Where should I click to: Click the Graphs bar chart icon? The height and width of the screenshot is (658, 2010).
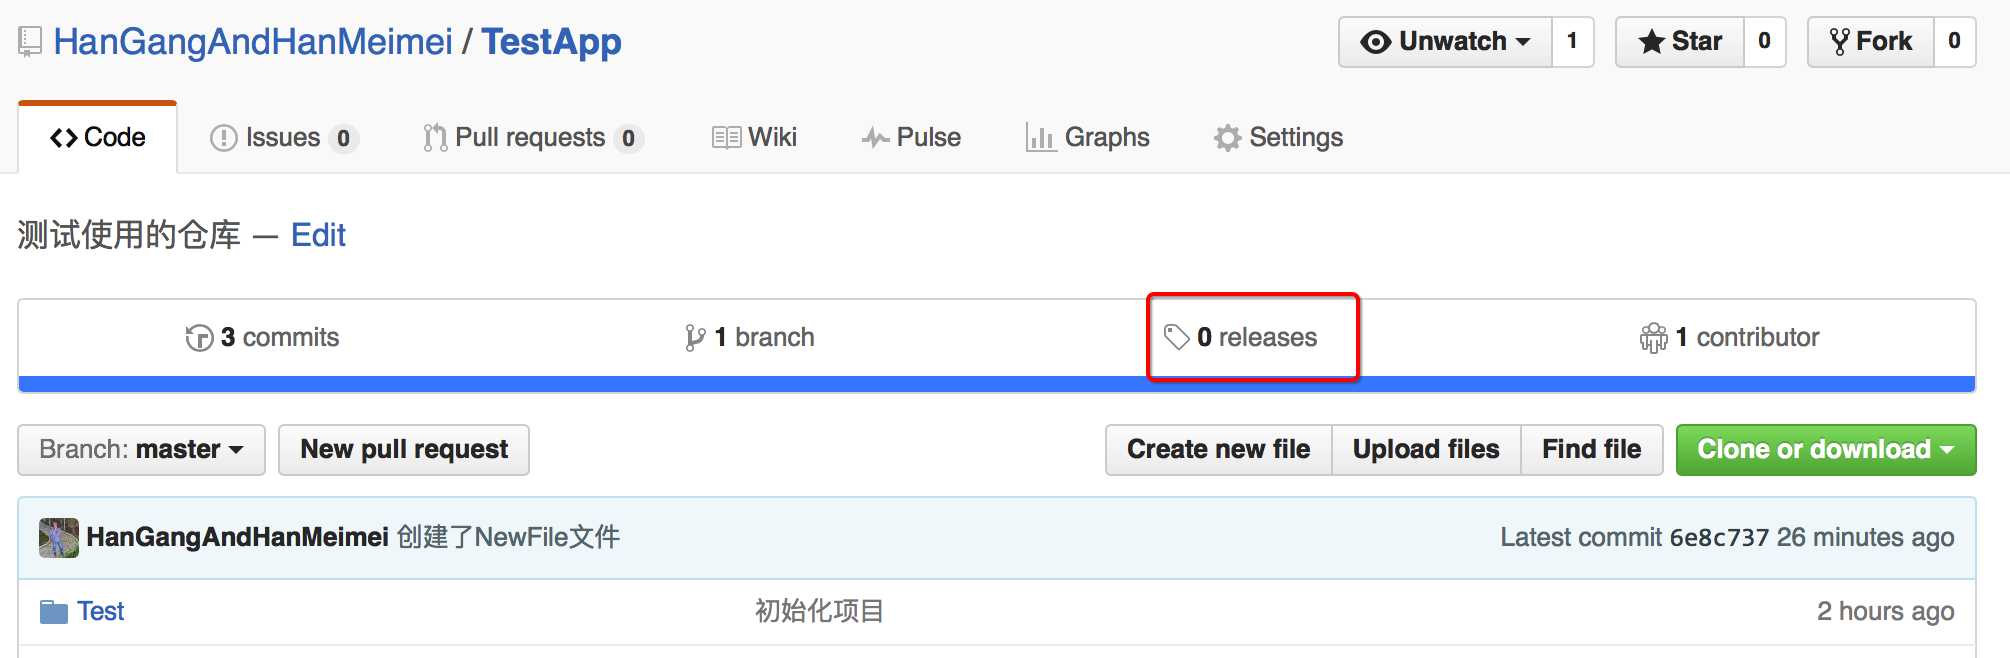(x=1040, y=138)
